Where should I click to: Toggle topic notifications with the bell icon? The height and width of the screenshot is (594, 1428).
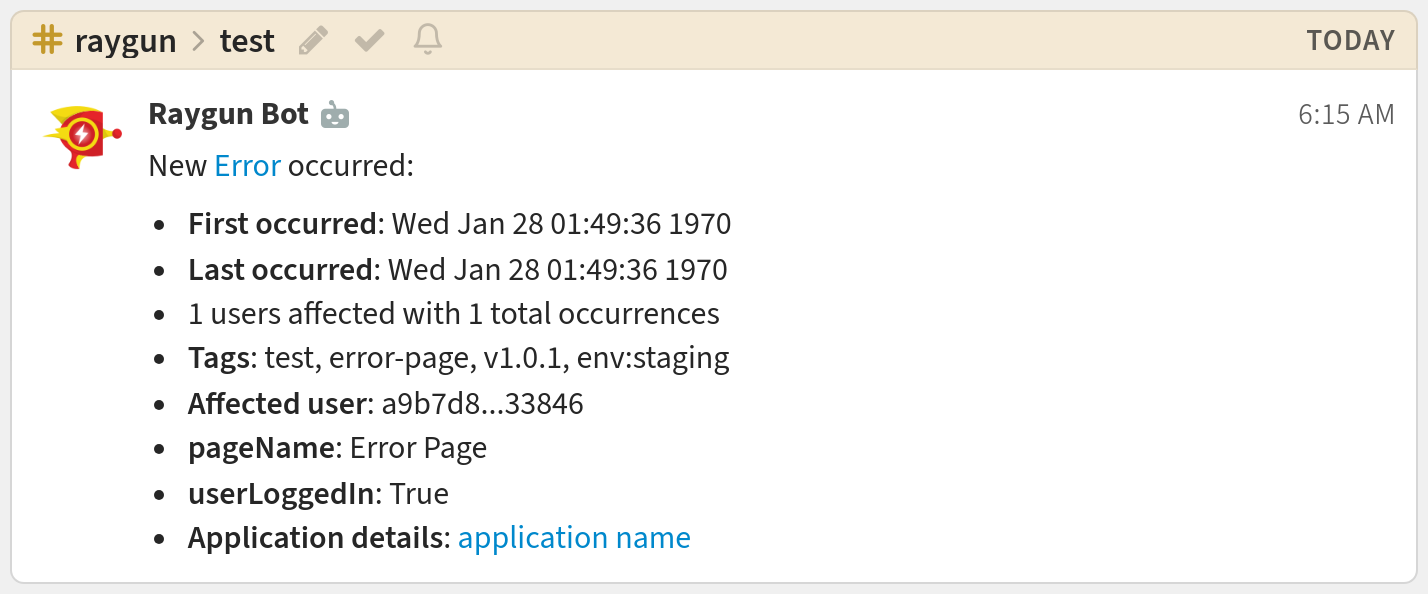point(428,40)
